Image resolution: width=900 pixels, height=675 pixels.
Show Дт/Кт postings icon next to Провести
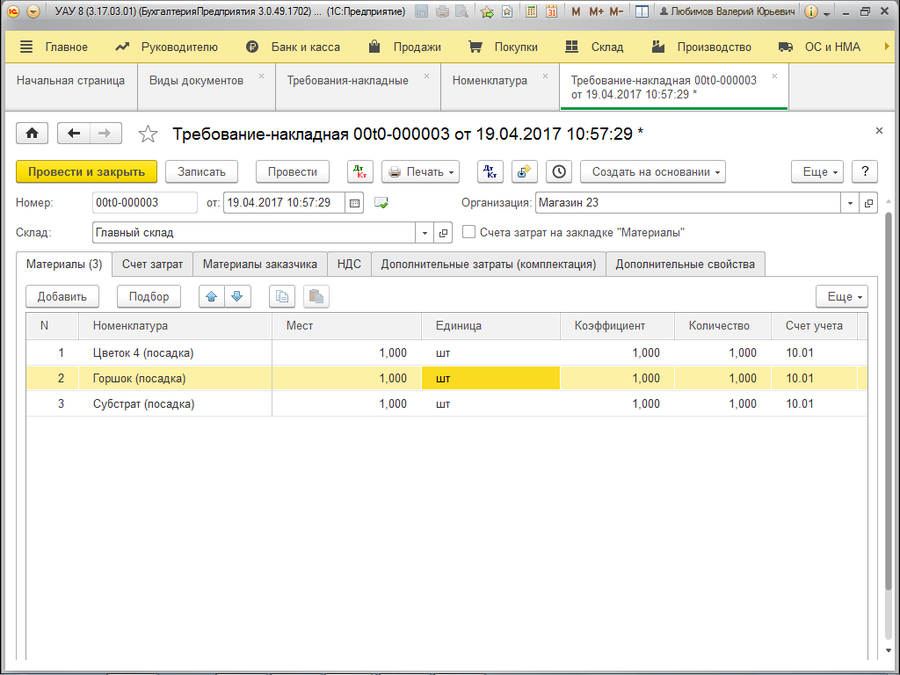coord(360,172)
